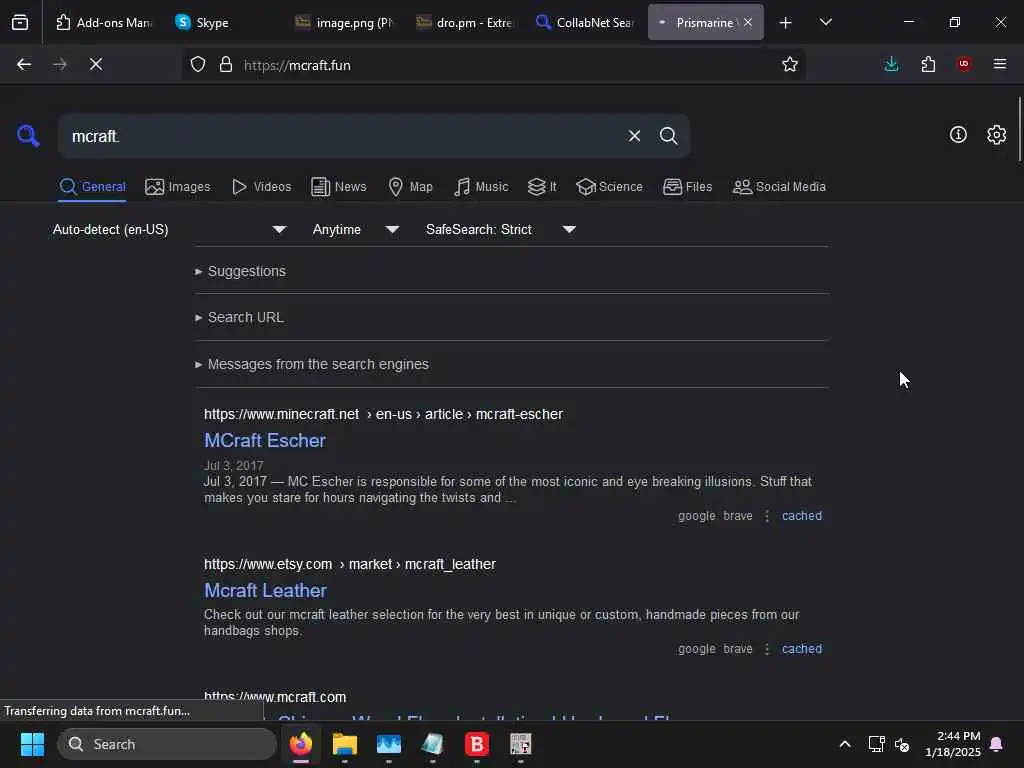Select the Images search category

pyautogui.click(x=178, y=187)
